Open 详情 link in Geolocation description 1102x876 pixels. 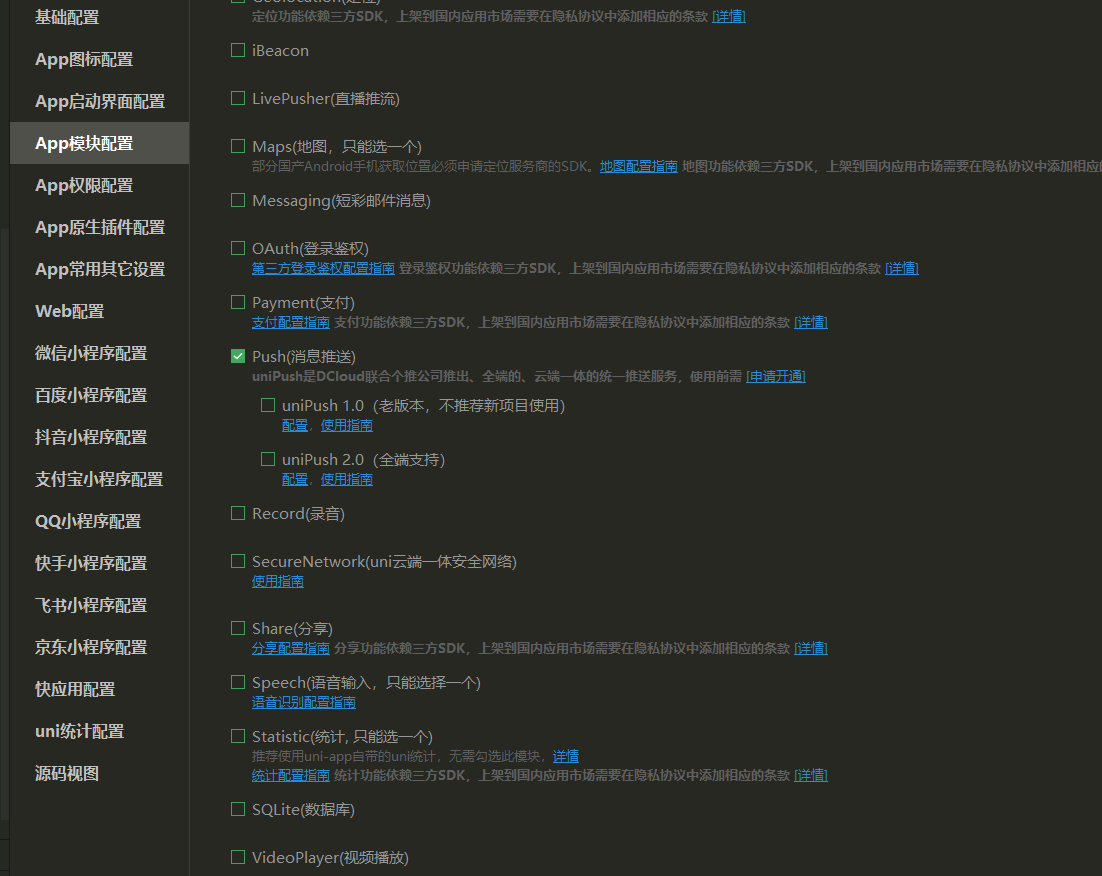point(729,16)
